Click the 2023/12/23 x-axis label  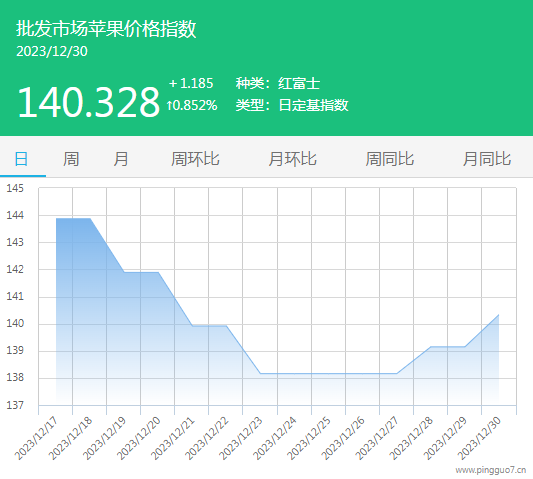241,439
